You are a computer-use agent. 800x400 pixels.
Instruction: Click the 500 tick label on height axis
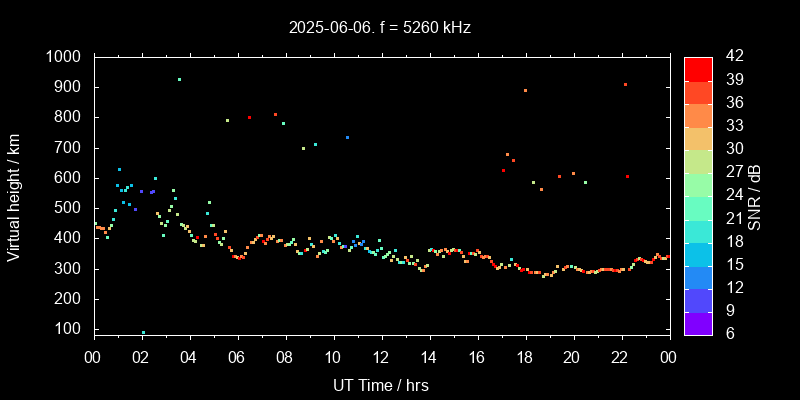(69, 208)
